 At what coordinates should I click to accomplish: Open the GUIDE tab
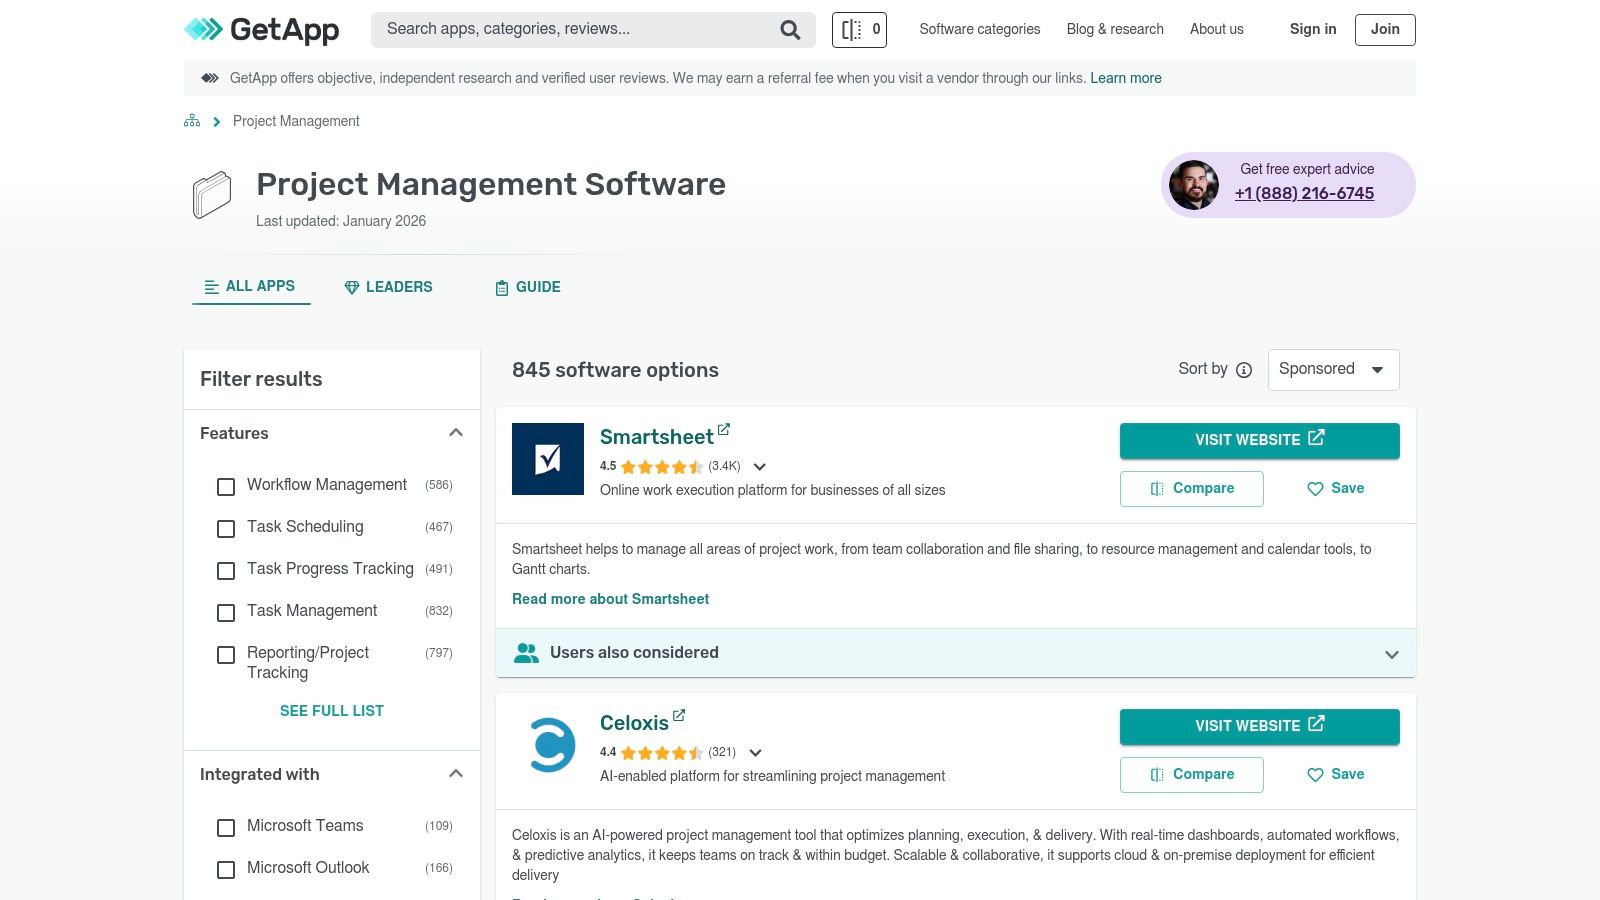(x=527, y=287)
